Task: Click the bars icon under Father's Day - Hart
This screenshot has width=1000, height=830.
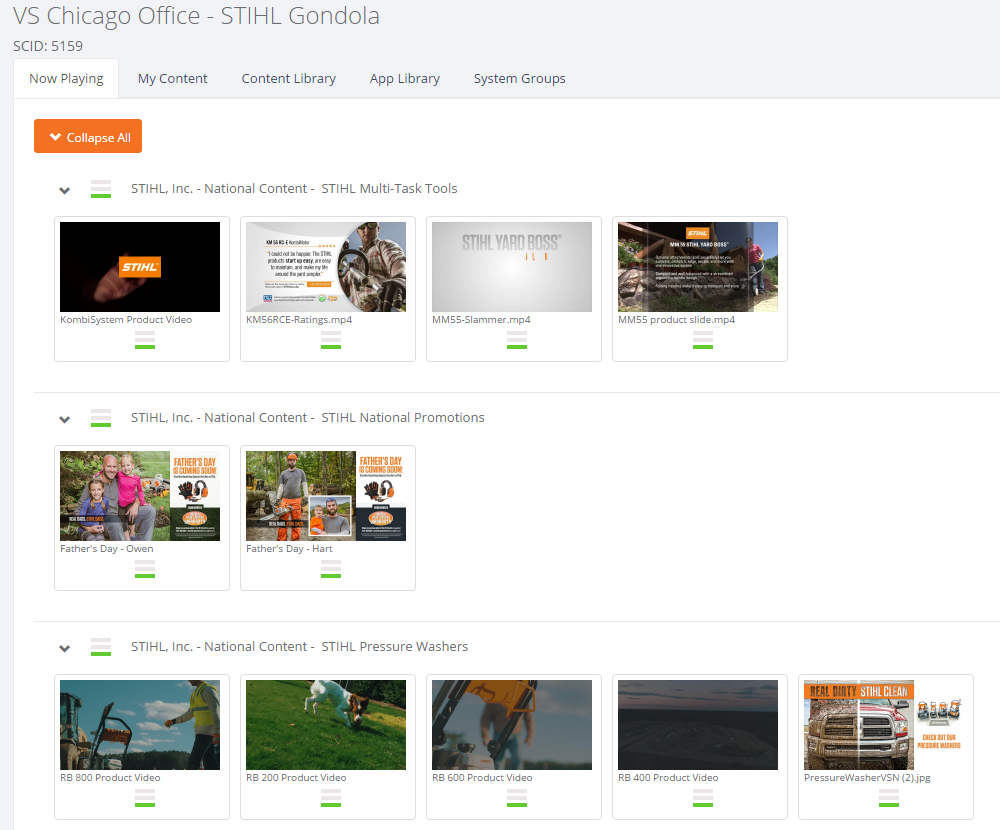Action: (331, 569)
